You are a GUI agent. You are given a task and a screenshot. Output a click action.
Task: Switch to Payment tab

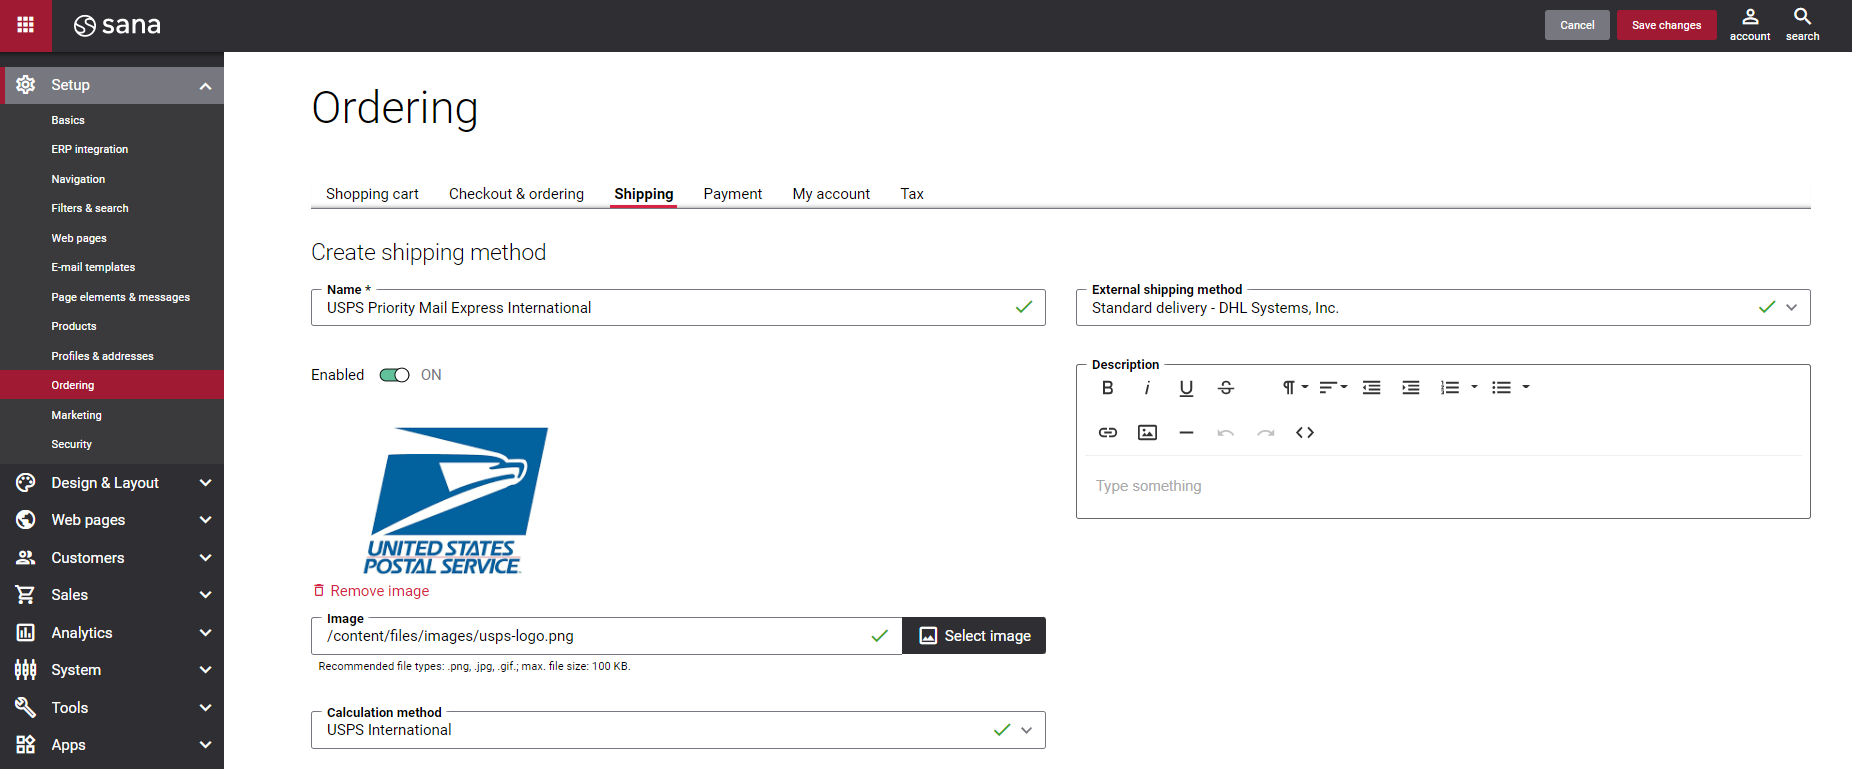click(733, 194)
